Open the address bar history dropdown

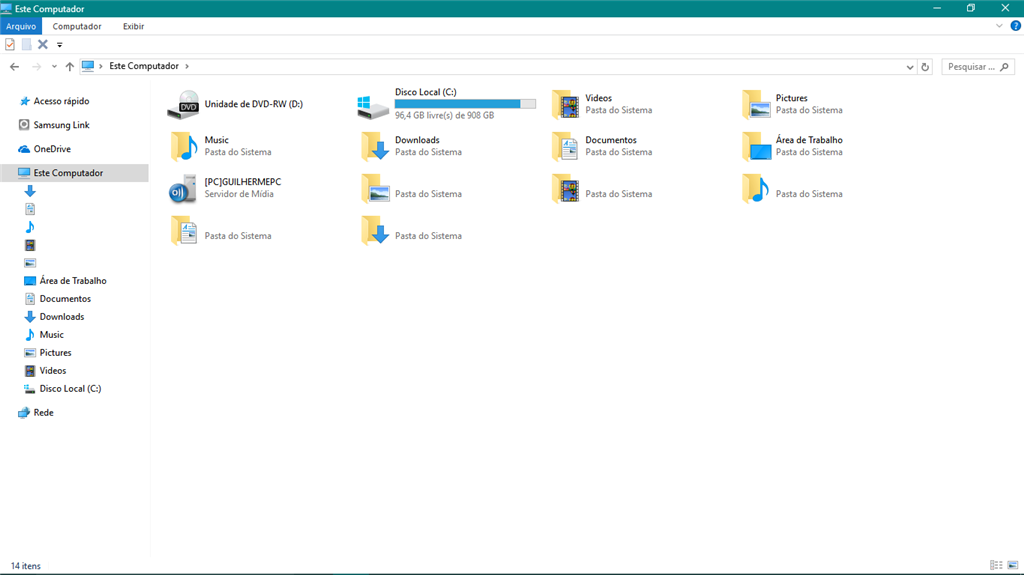(910, 67)
